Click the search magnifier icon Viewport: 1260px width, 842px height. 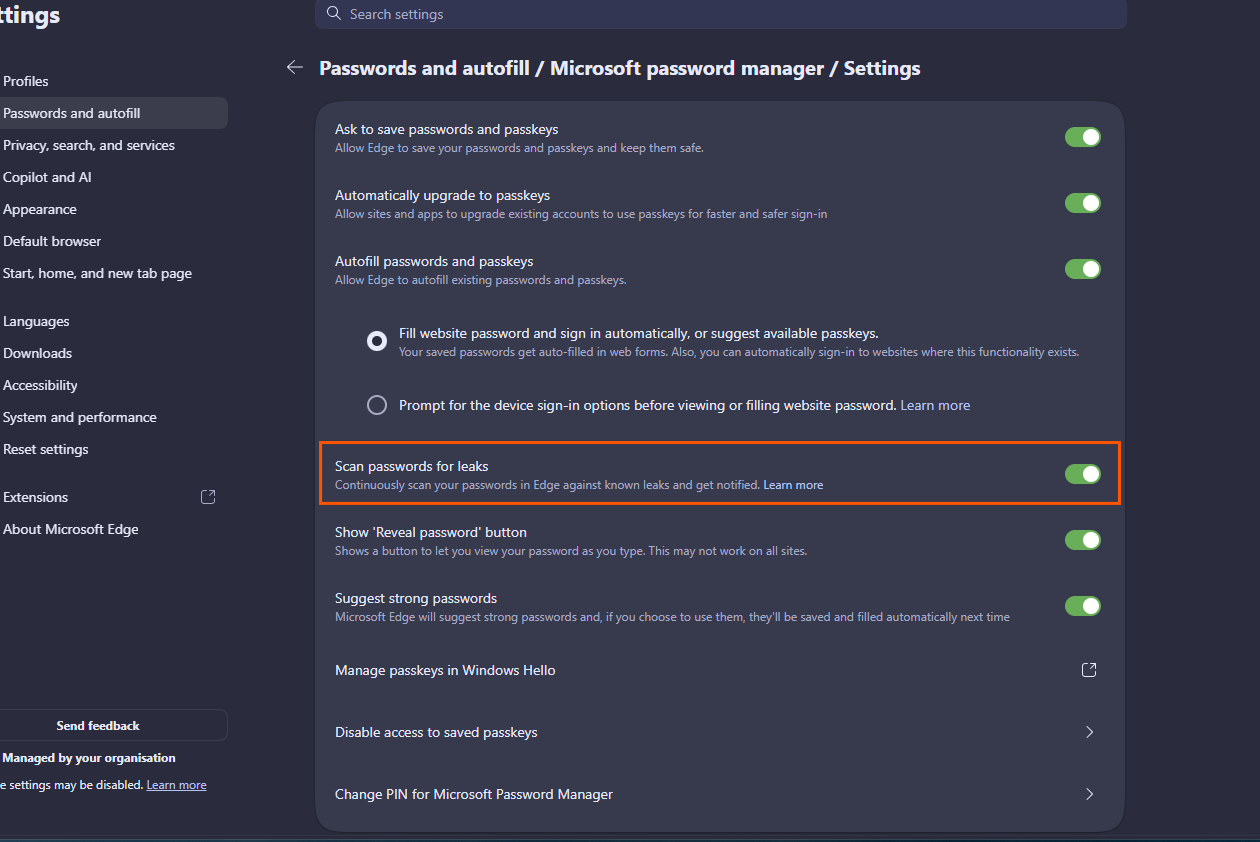(334, 14)
